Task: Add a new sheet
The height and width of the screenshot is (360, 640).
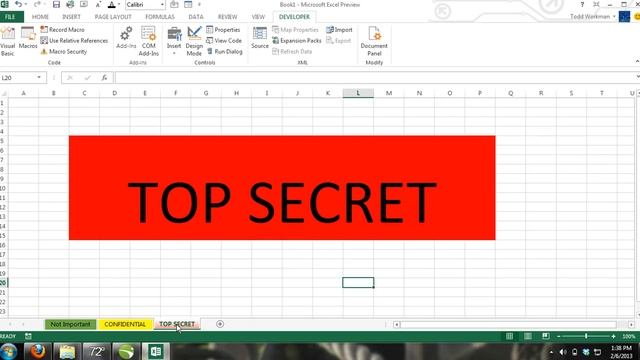Action: (x=220, y=324)
